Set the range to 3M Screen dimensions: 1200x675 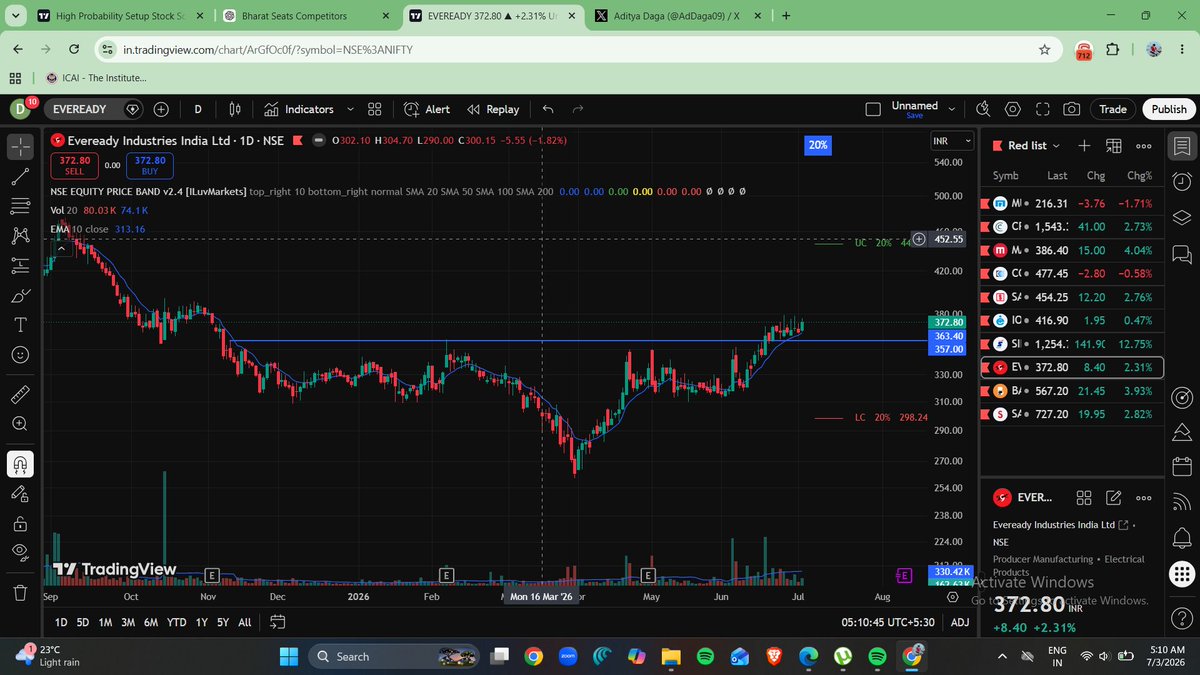coord(128,622)
